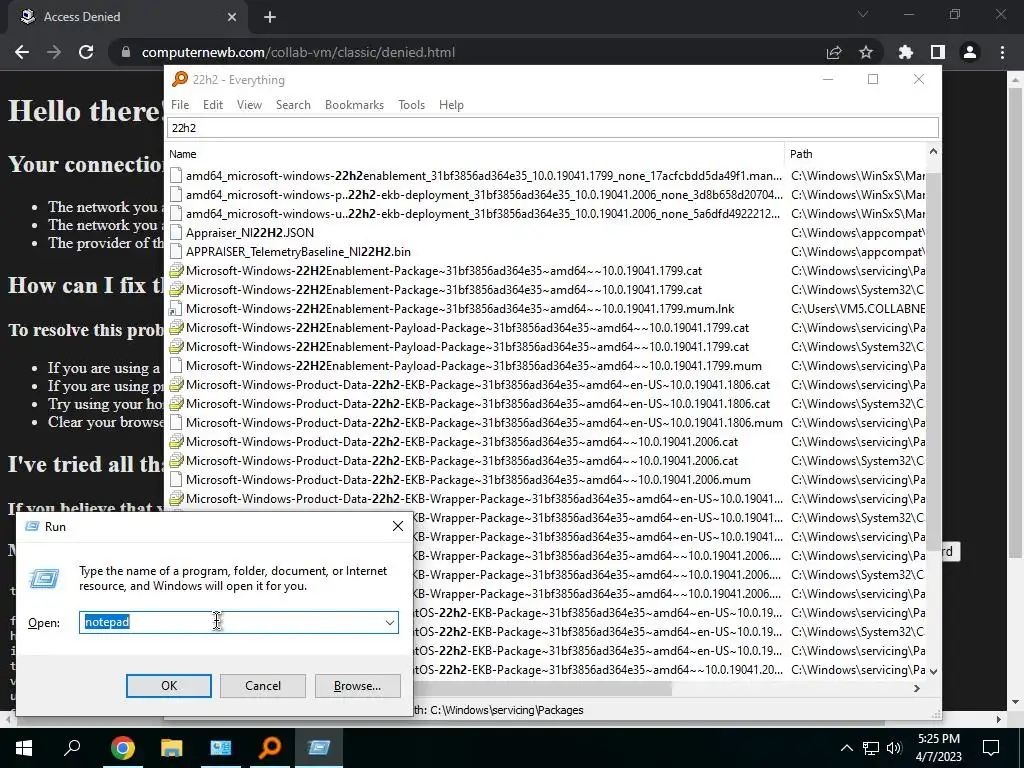Select Product-Data-22h2-EKB-Package 2006.mum row
The height and width of the screenshot is (768, 1024).
546,479
